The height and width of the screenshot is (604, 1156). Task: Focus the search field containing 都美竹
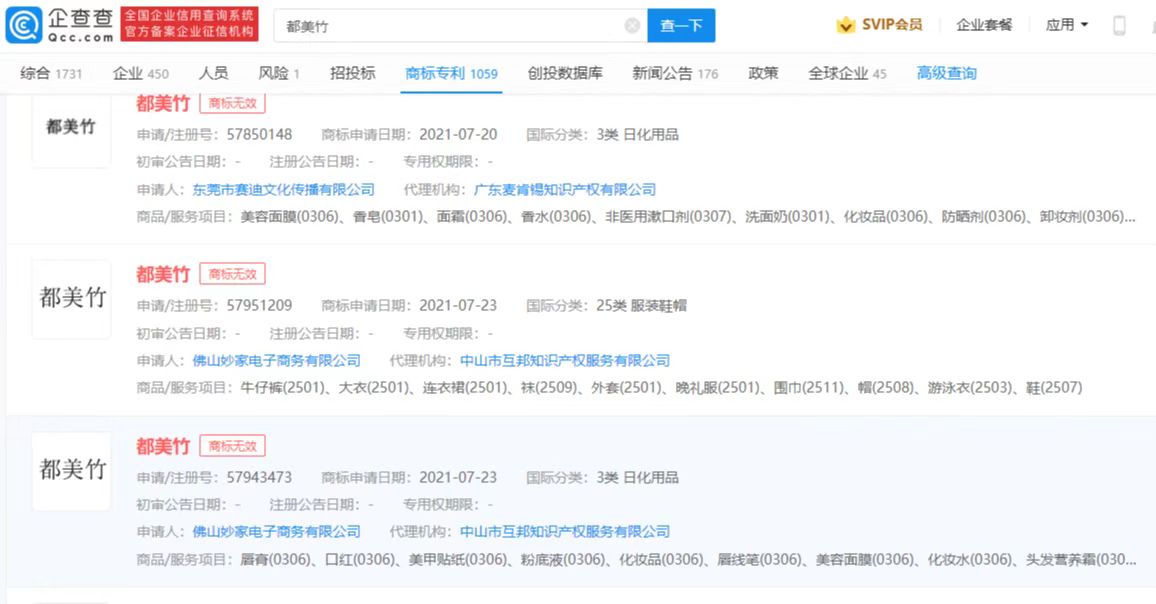(461, 26)
